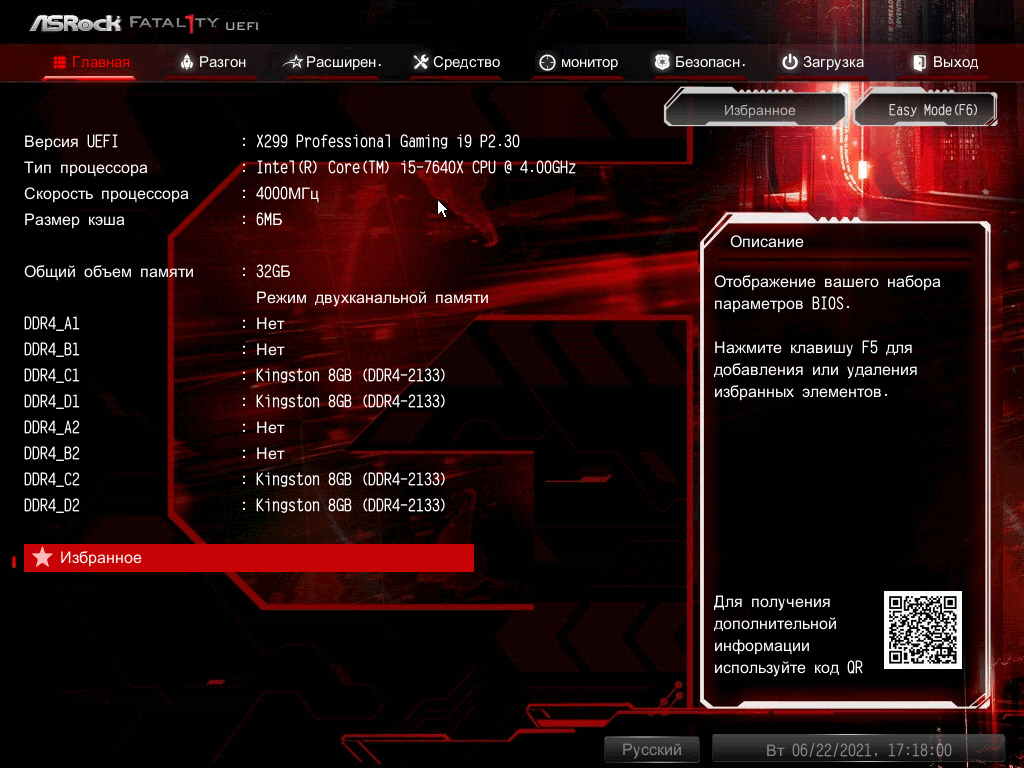Click the Средство wrench icon

tap(421, 62)
